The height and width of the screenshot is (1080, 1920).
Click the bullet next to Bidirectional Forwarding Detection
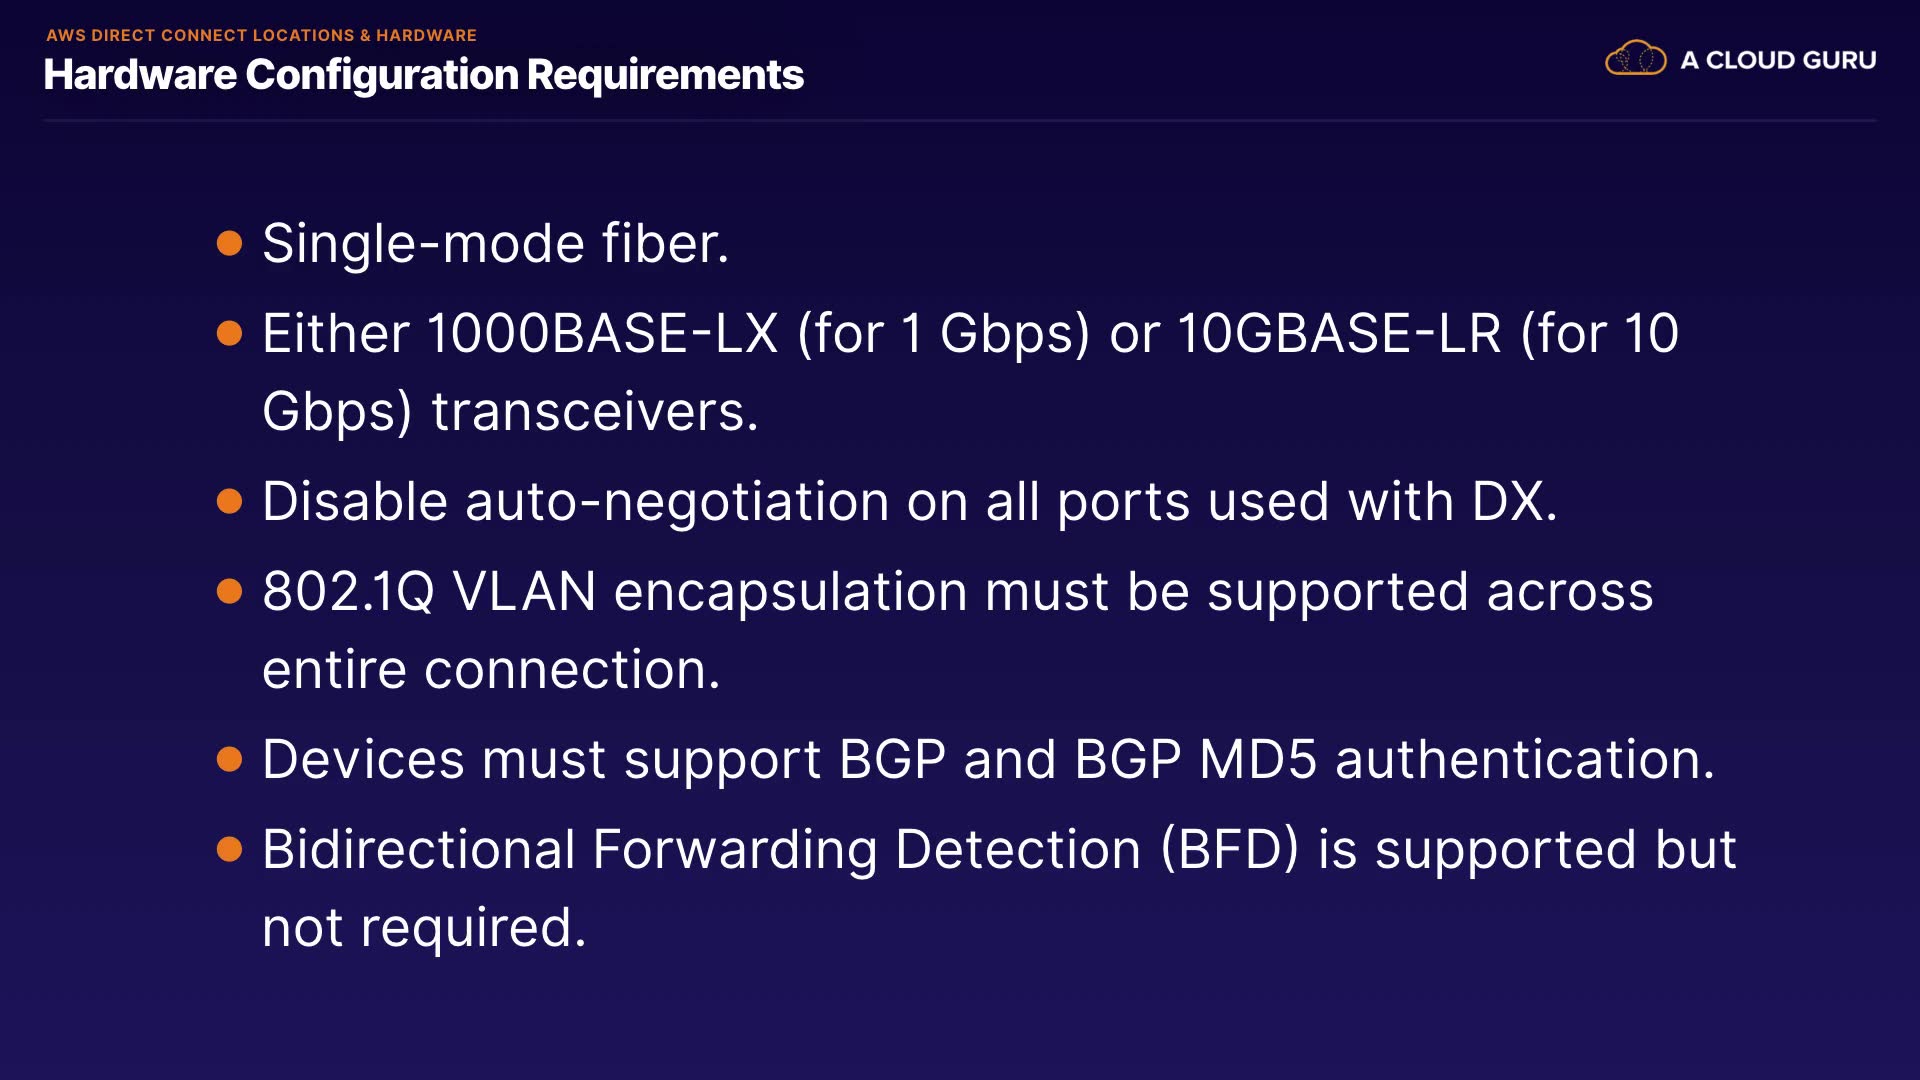(230, 849)
